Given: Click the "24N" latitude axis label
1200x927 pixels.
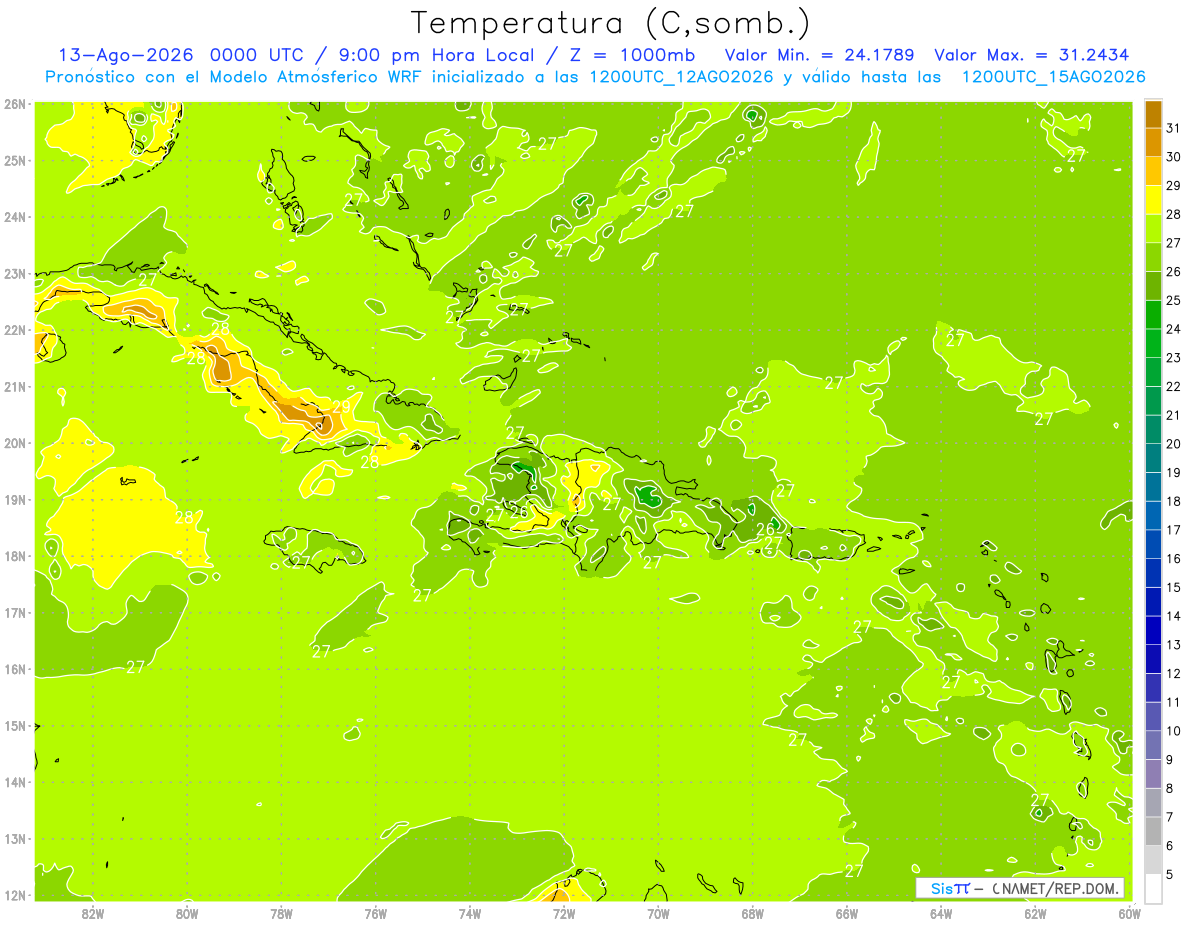Looking at the screenshot, I should (x=15, y=217).
